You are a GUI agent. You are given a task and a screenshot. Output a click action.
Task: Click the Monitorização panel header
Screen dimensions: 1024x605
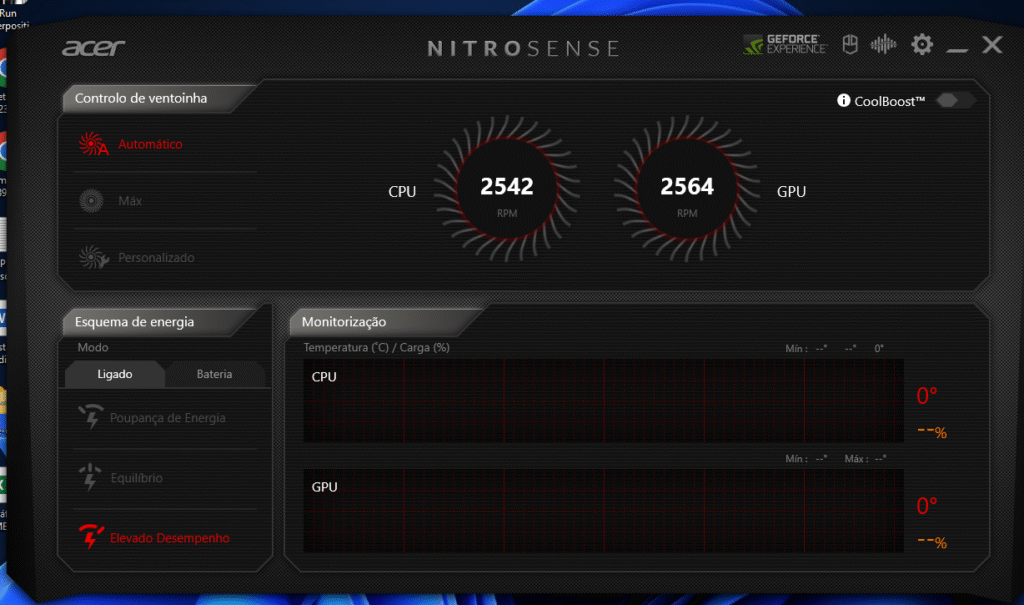click(x=344, y=322)
